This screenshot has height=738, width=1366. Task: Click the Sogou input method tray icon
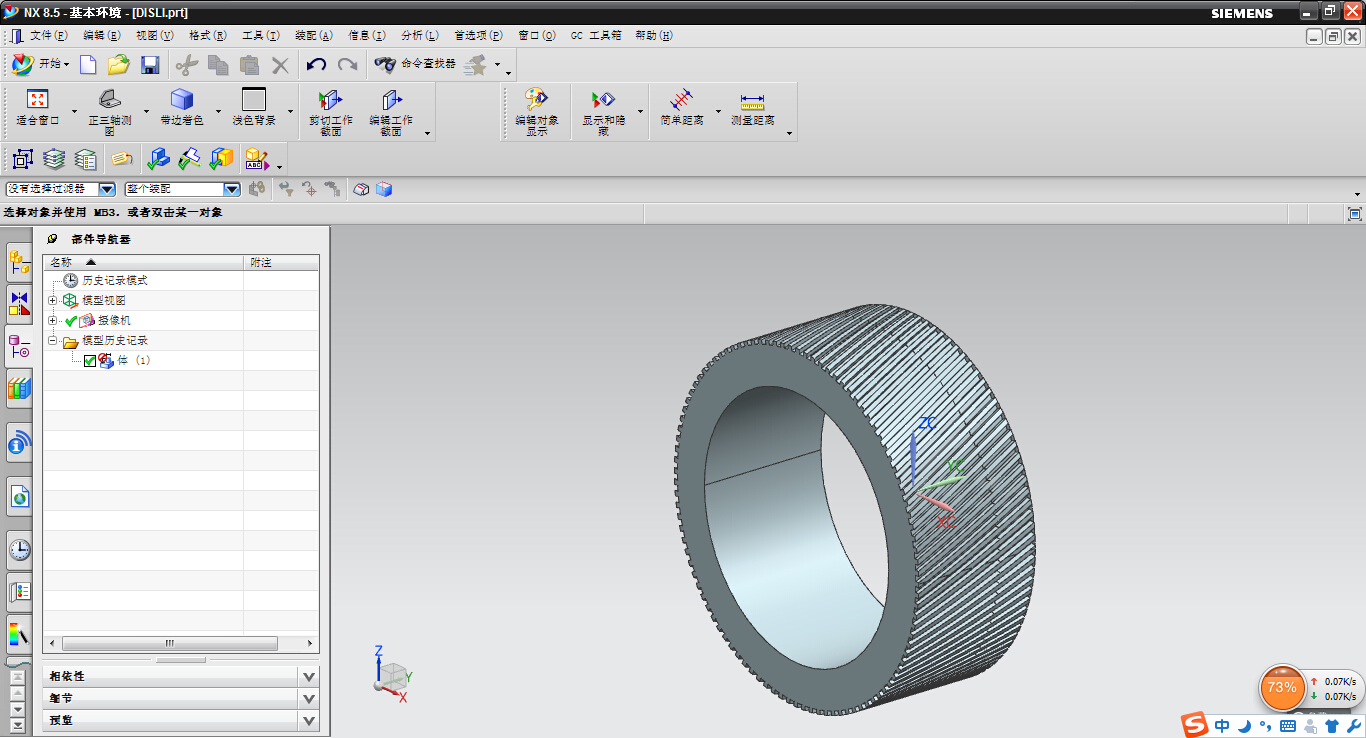click(1195, 725)
